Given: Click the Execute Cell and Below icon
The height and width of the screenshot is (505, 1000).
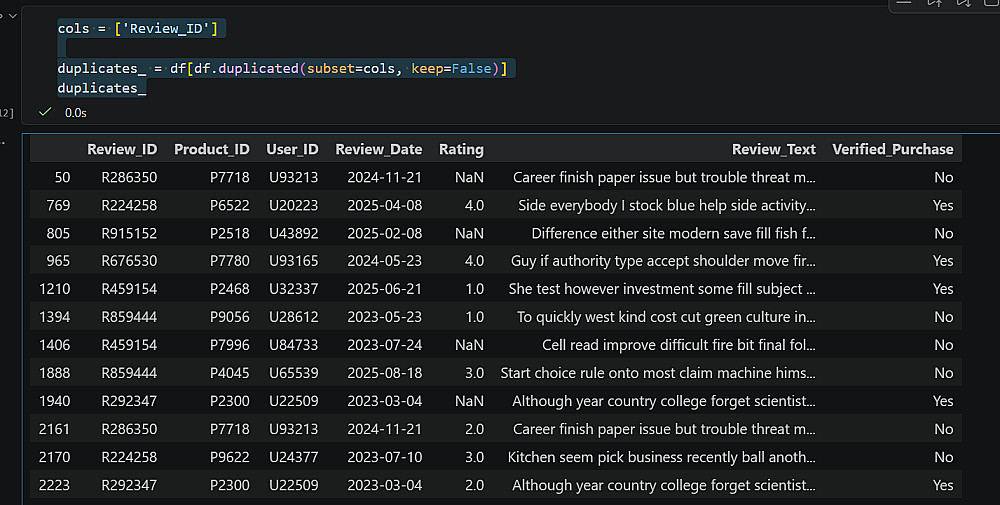Looking at the screenshot, I should pyautogui.click(x=963, y=3).
